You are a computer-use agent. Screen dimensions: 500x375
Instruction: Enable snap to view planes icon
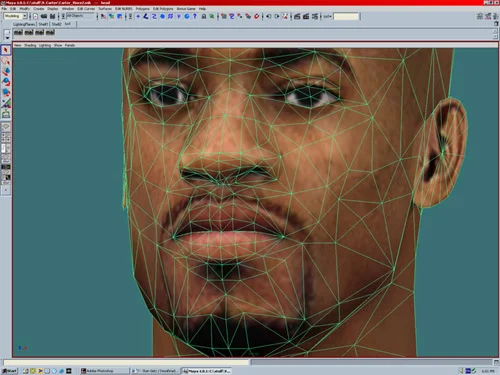click(x=248, y=16)
